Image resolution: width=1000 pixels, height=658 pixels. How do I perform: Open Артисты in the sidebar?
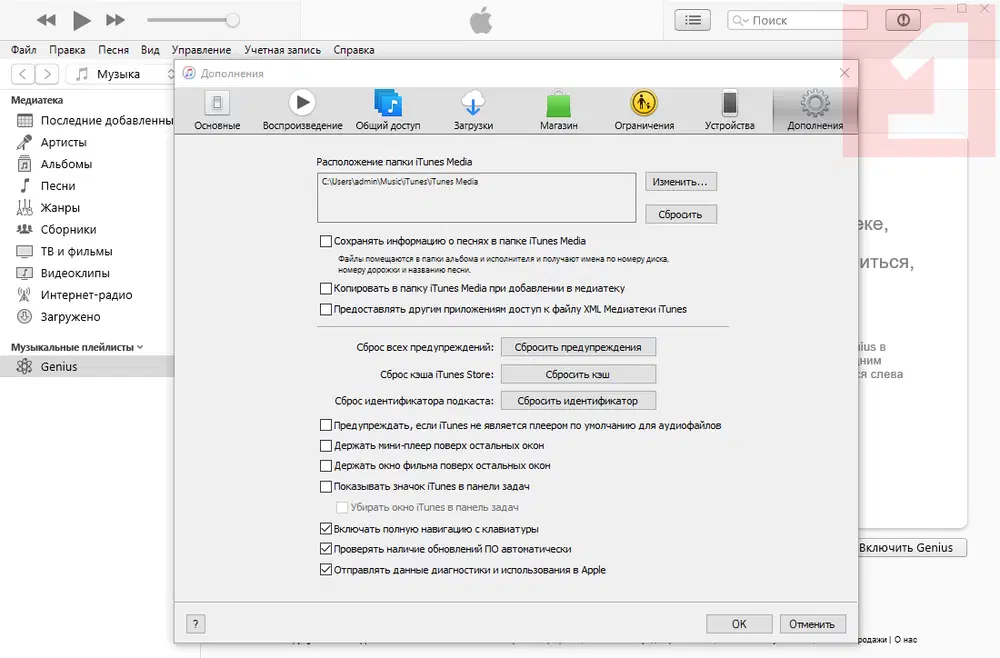[x=87, y=142]
